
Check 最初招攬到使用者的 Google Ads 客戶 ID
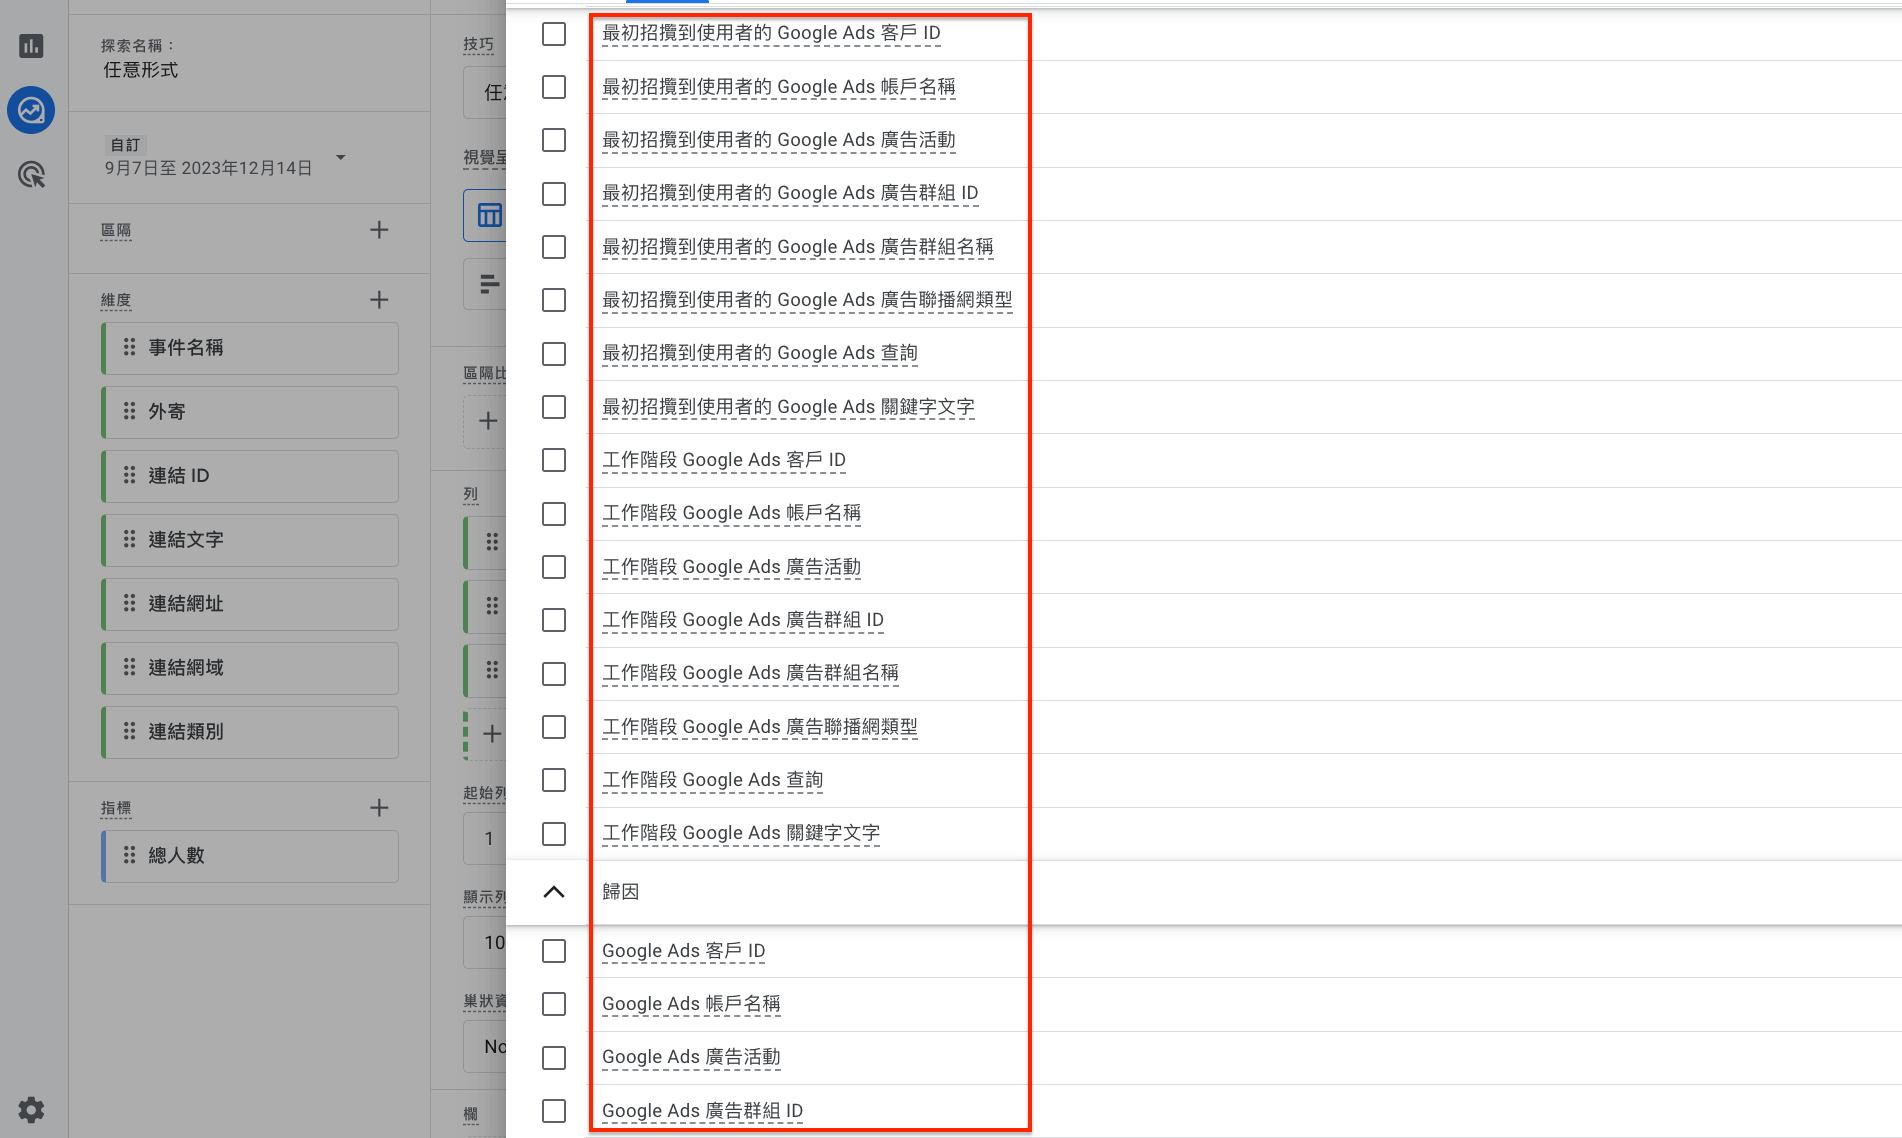pos(554,34)
